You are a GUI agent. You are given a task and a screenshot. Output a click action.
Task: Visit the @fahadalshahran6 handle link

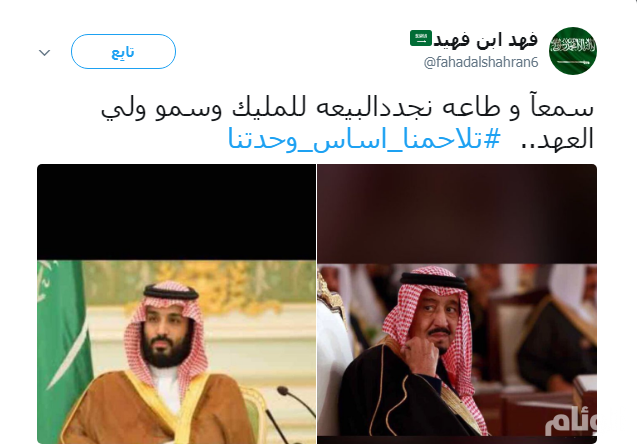[x=481, y=63]
